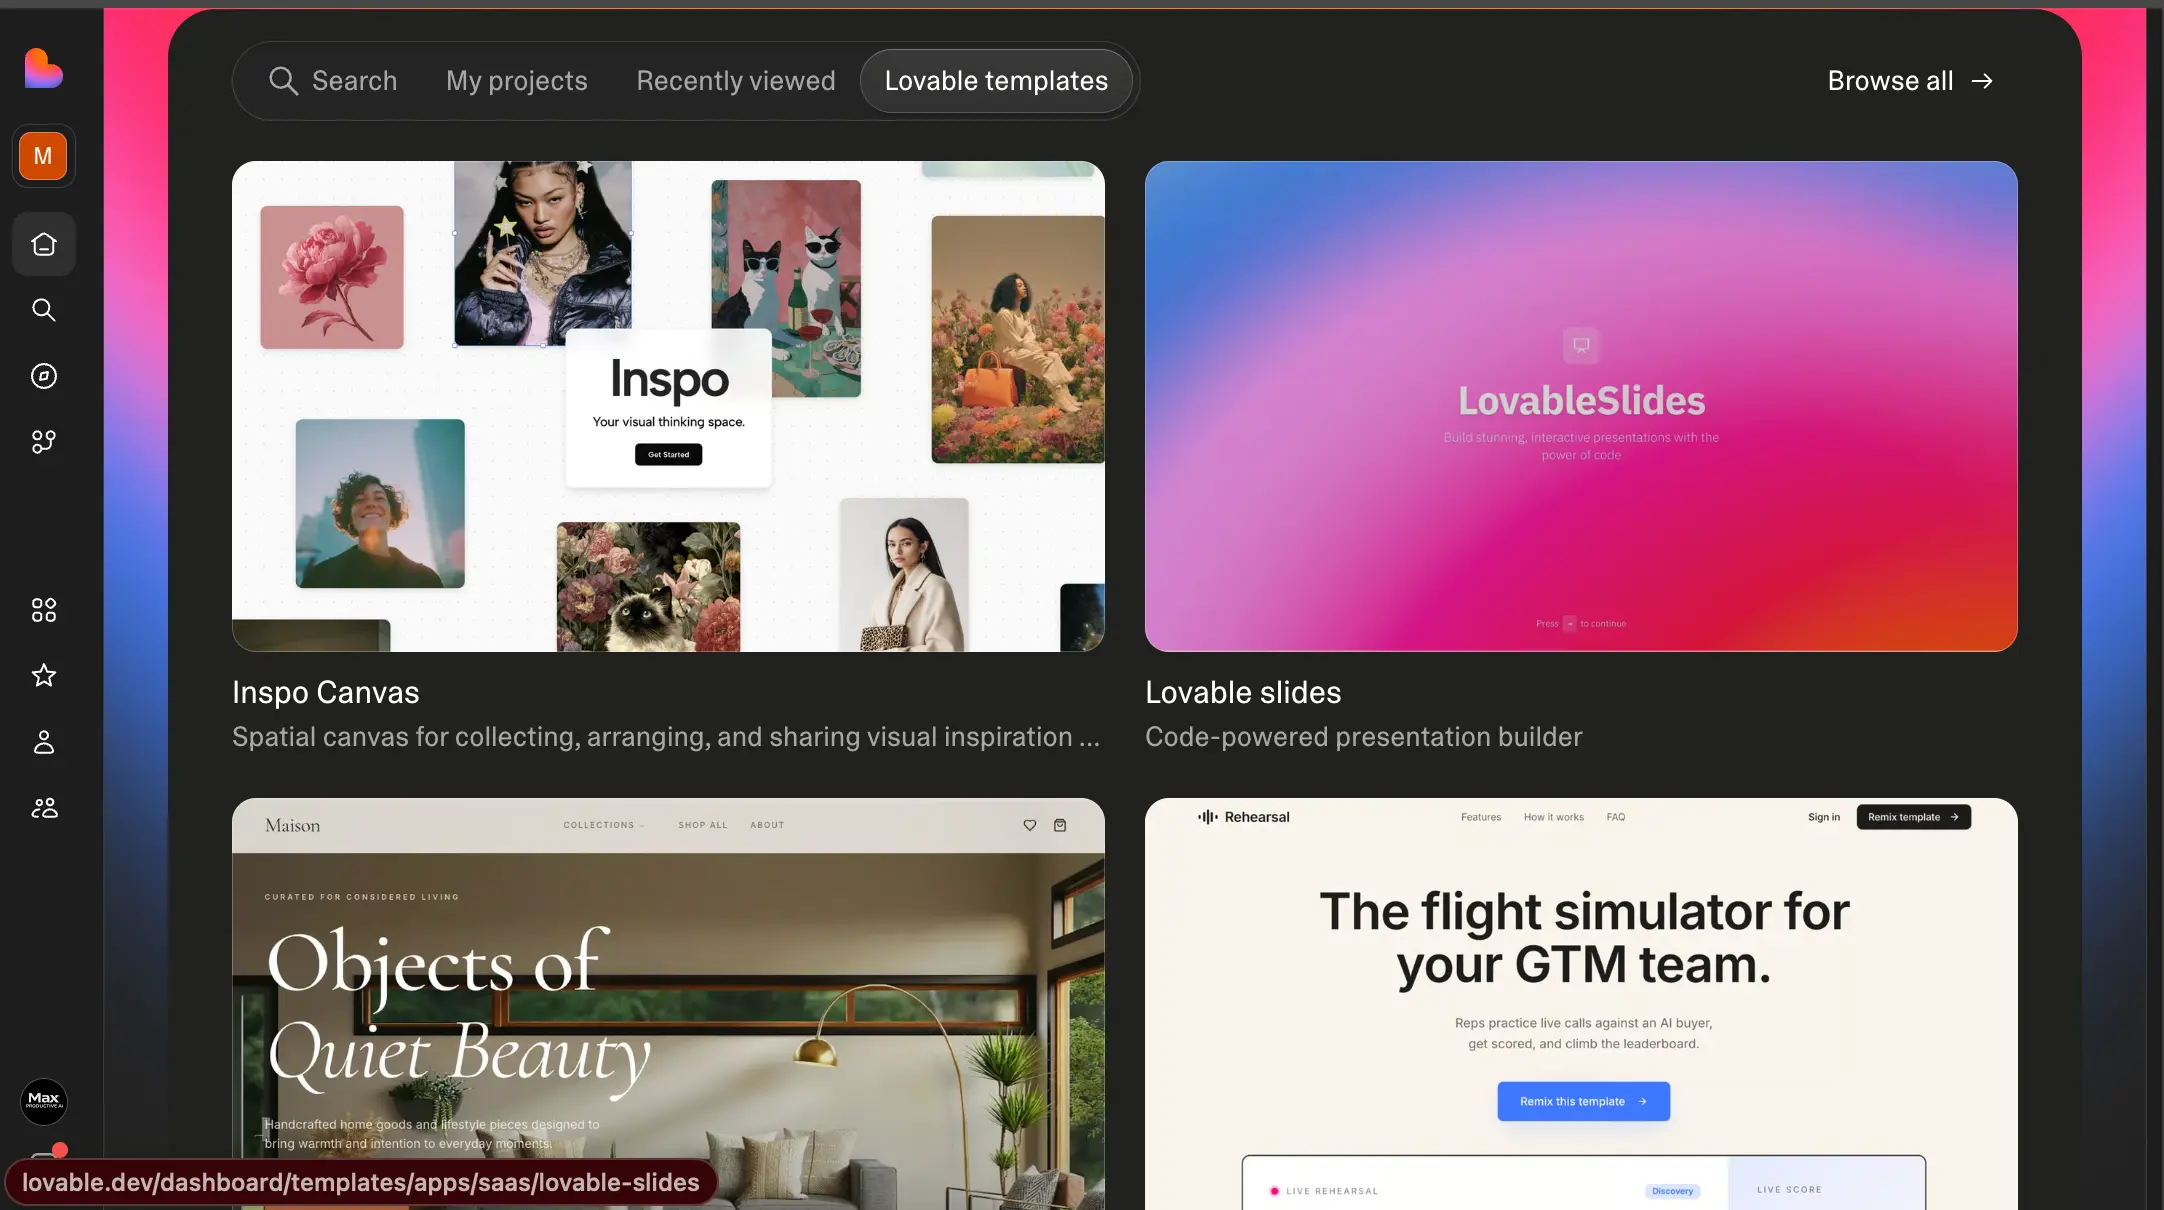This screenshot has height=1210, width=2164.
Task: Click FAQ in Rehearsal nav
Action: [x=1615, y=817]
